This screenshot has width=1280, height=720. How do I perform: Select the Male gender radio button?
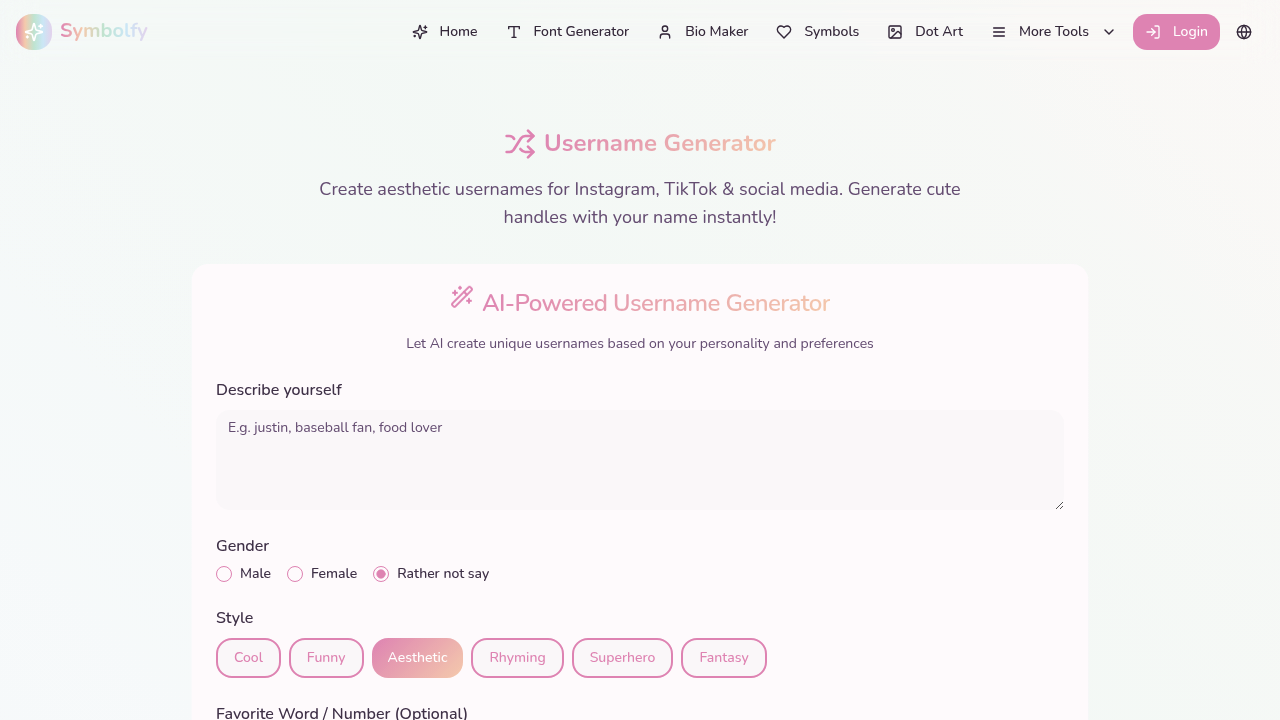[224, 573]
